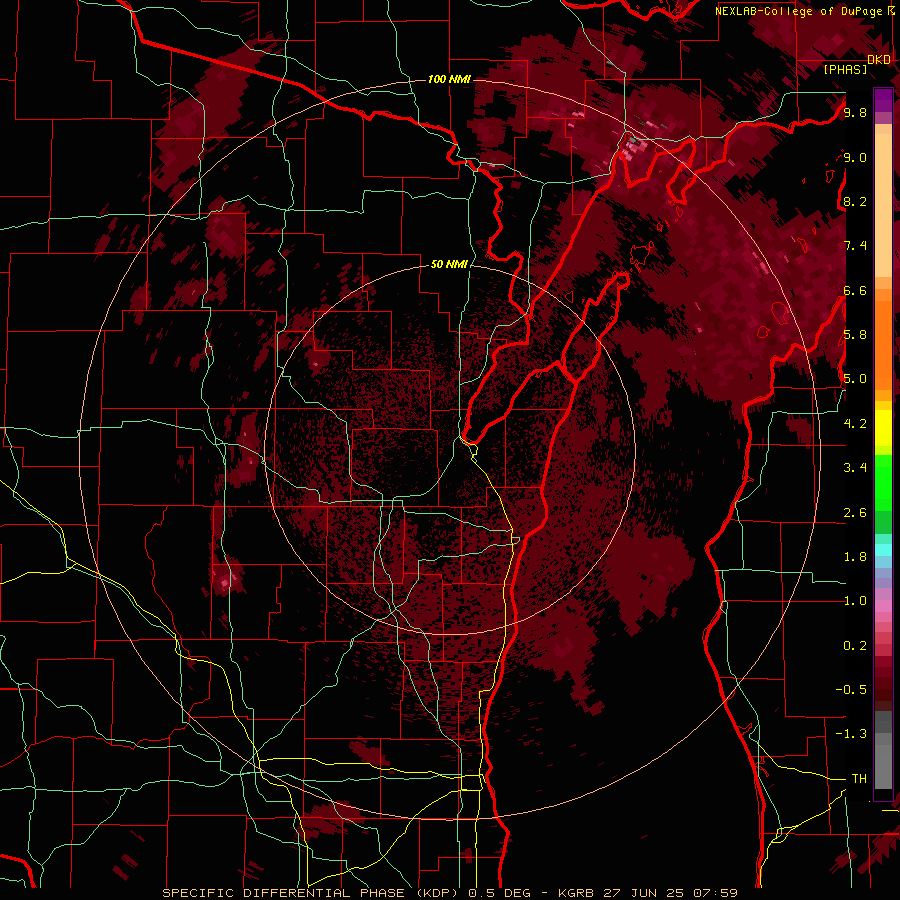Viewport: 900px width, 900px height.
Task: Click the yellow segment of the color bar
Action: [883, 428]
